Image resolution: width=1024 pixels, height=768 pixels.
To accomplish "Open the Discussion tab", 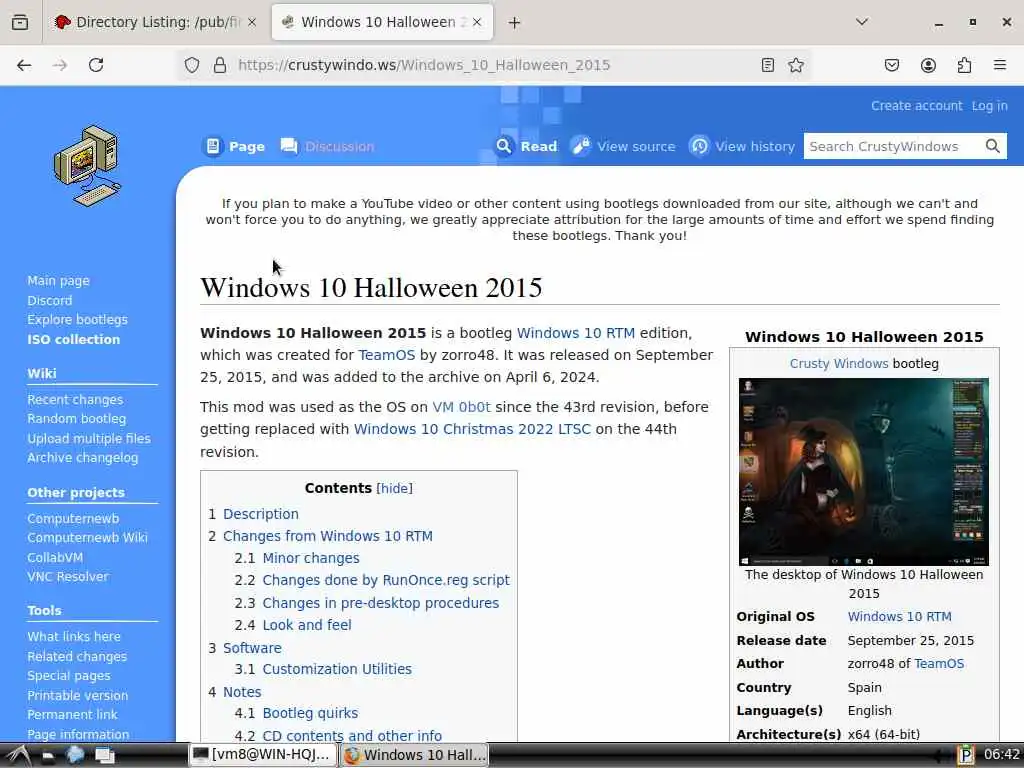I will coord(328,146).
